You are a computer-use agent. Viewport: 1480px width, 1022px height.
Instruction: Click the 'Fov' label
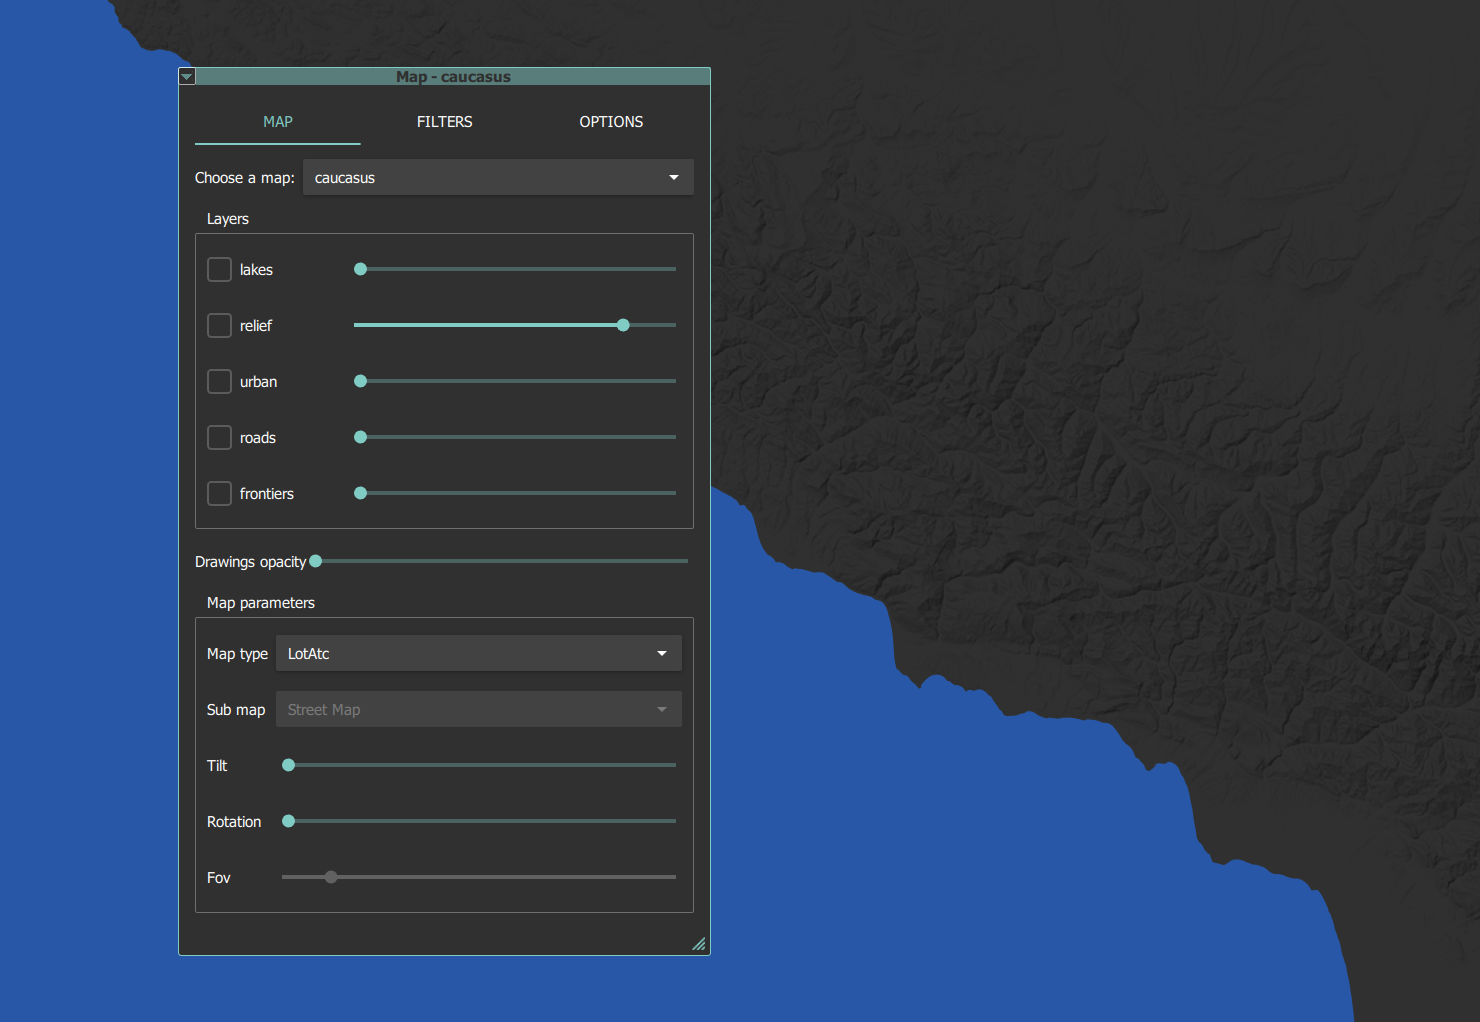(x=219, y=878)
